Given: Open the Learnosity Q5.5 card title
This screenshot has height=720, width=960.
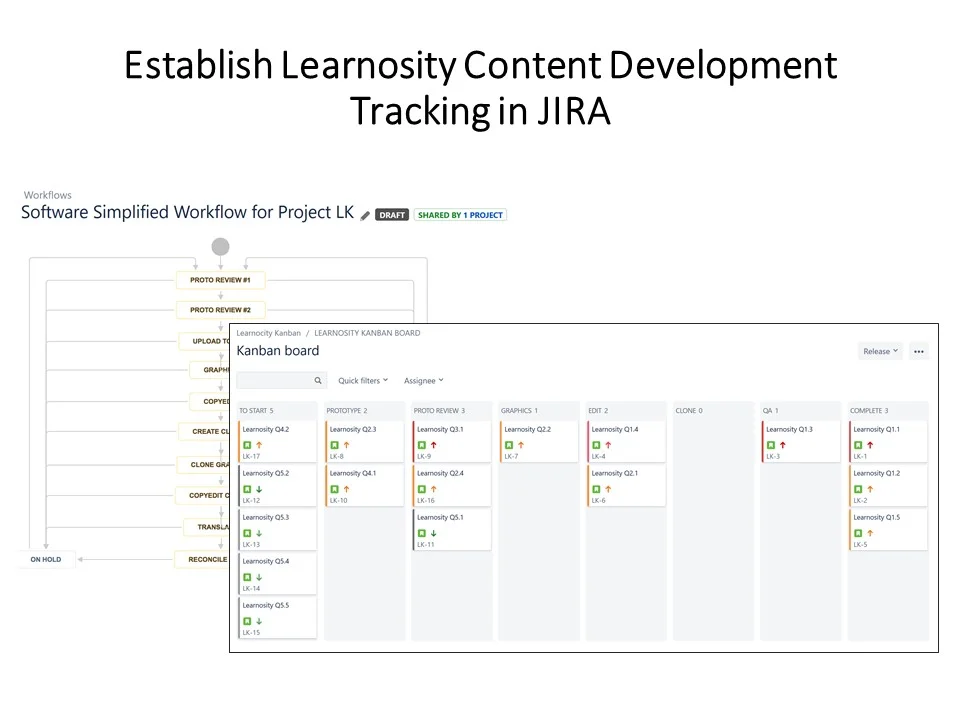Looking at the screenshot, I should click(x=266, y=606).
